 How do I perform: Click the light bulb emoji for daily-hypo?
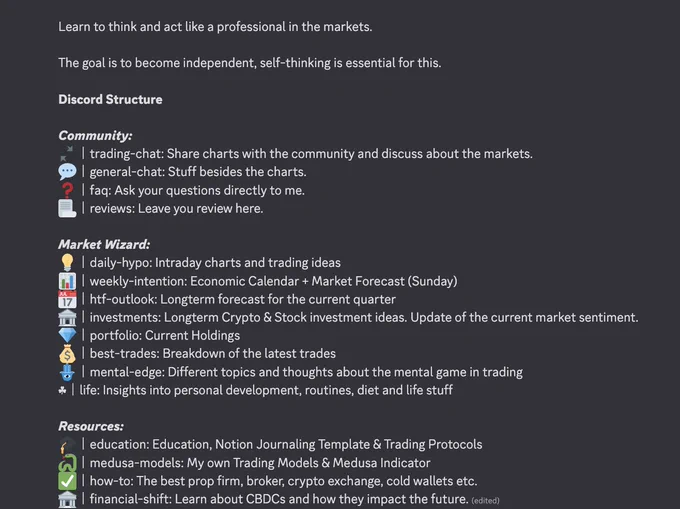coord(67,263)
